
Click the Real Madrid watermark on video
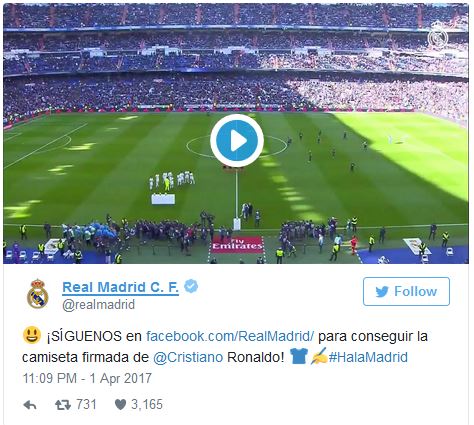click(x=438, y=36)
